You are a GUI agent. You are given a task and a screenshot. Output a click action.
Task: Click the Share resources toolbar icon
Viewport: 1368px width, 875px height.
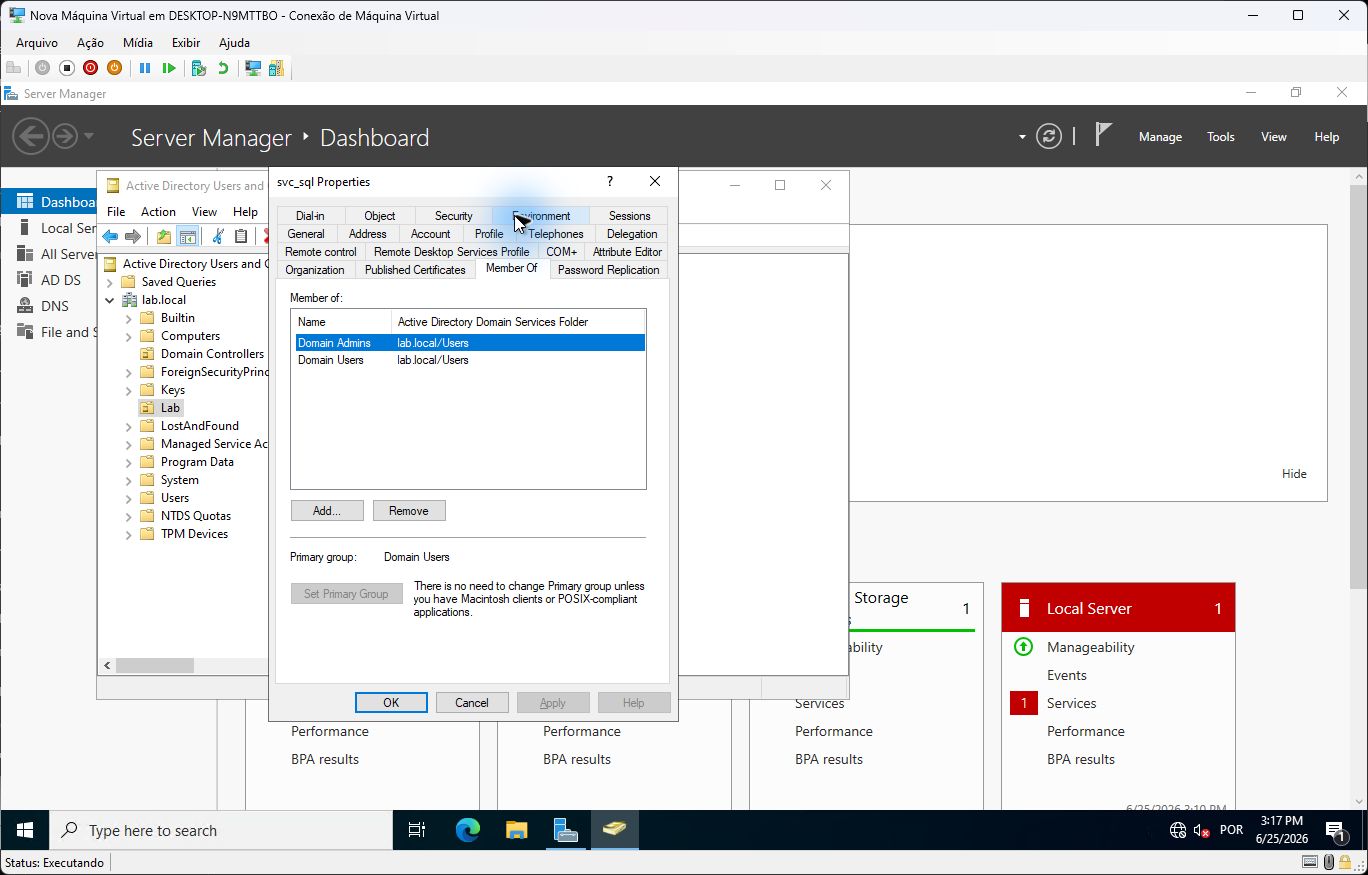tap(276, 68)
